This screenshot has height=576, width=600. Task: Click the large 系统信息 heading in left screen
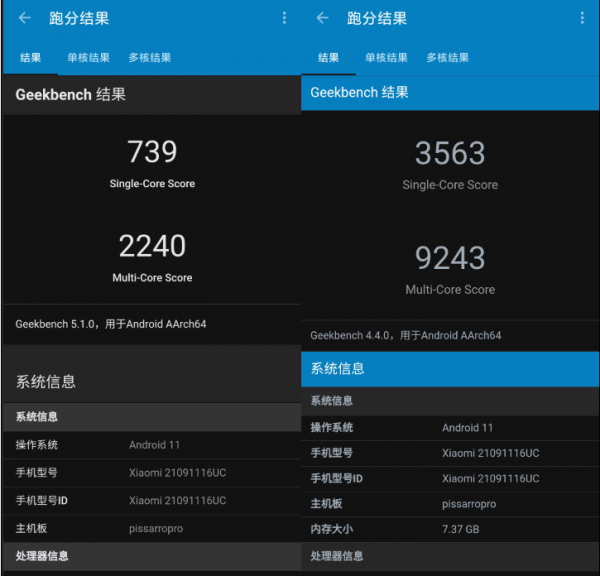(46, 382)
